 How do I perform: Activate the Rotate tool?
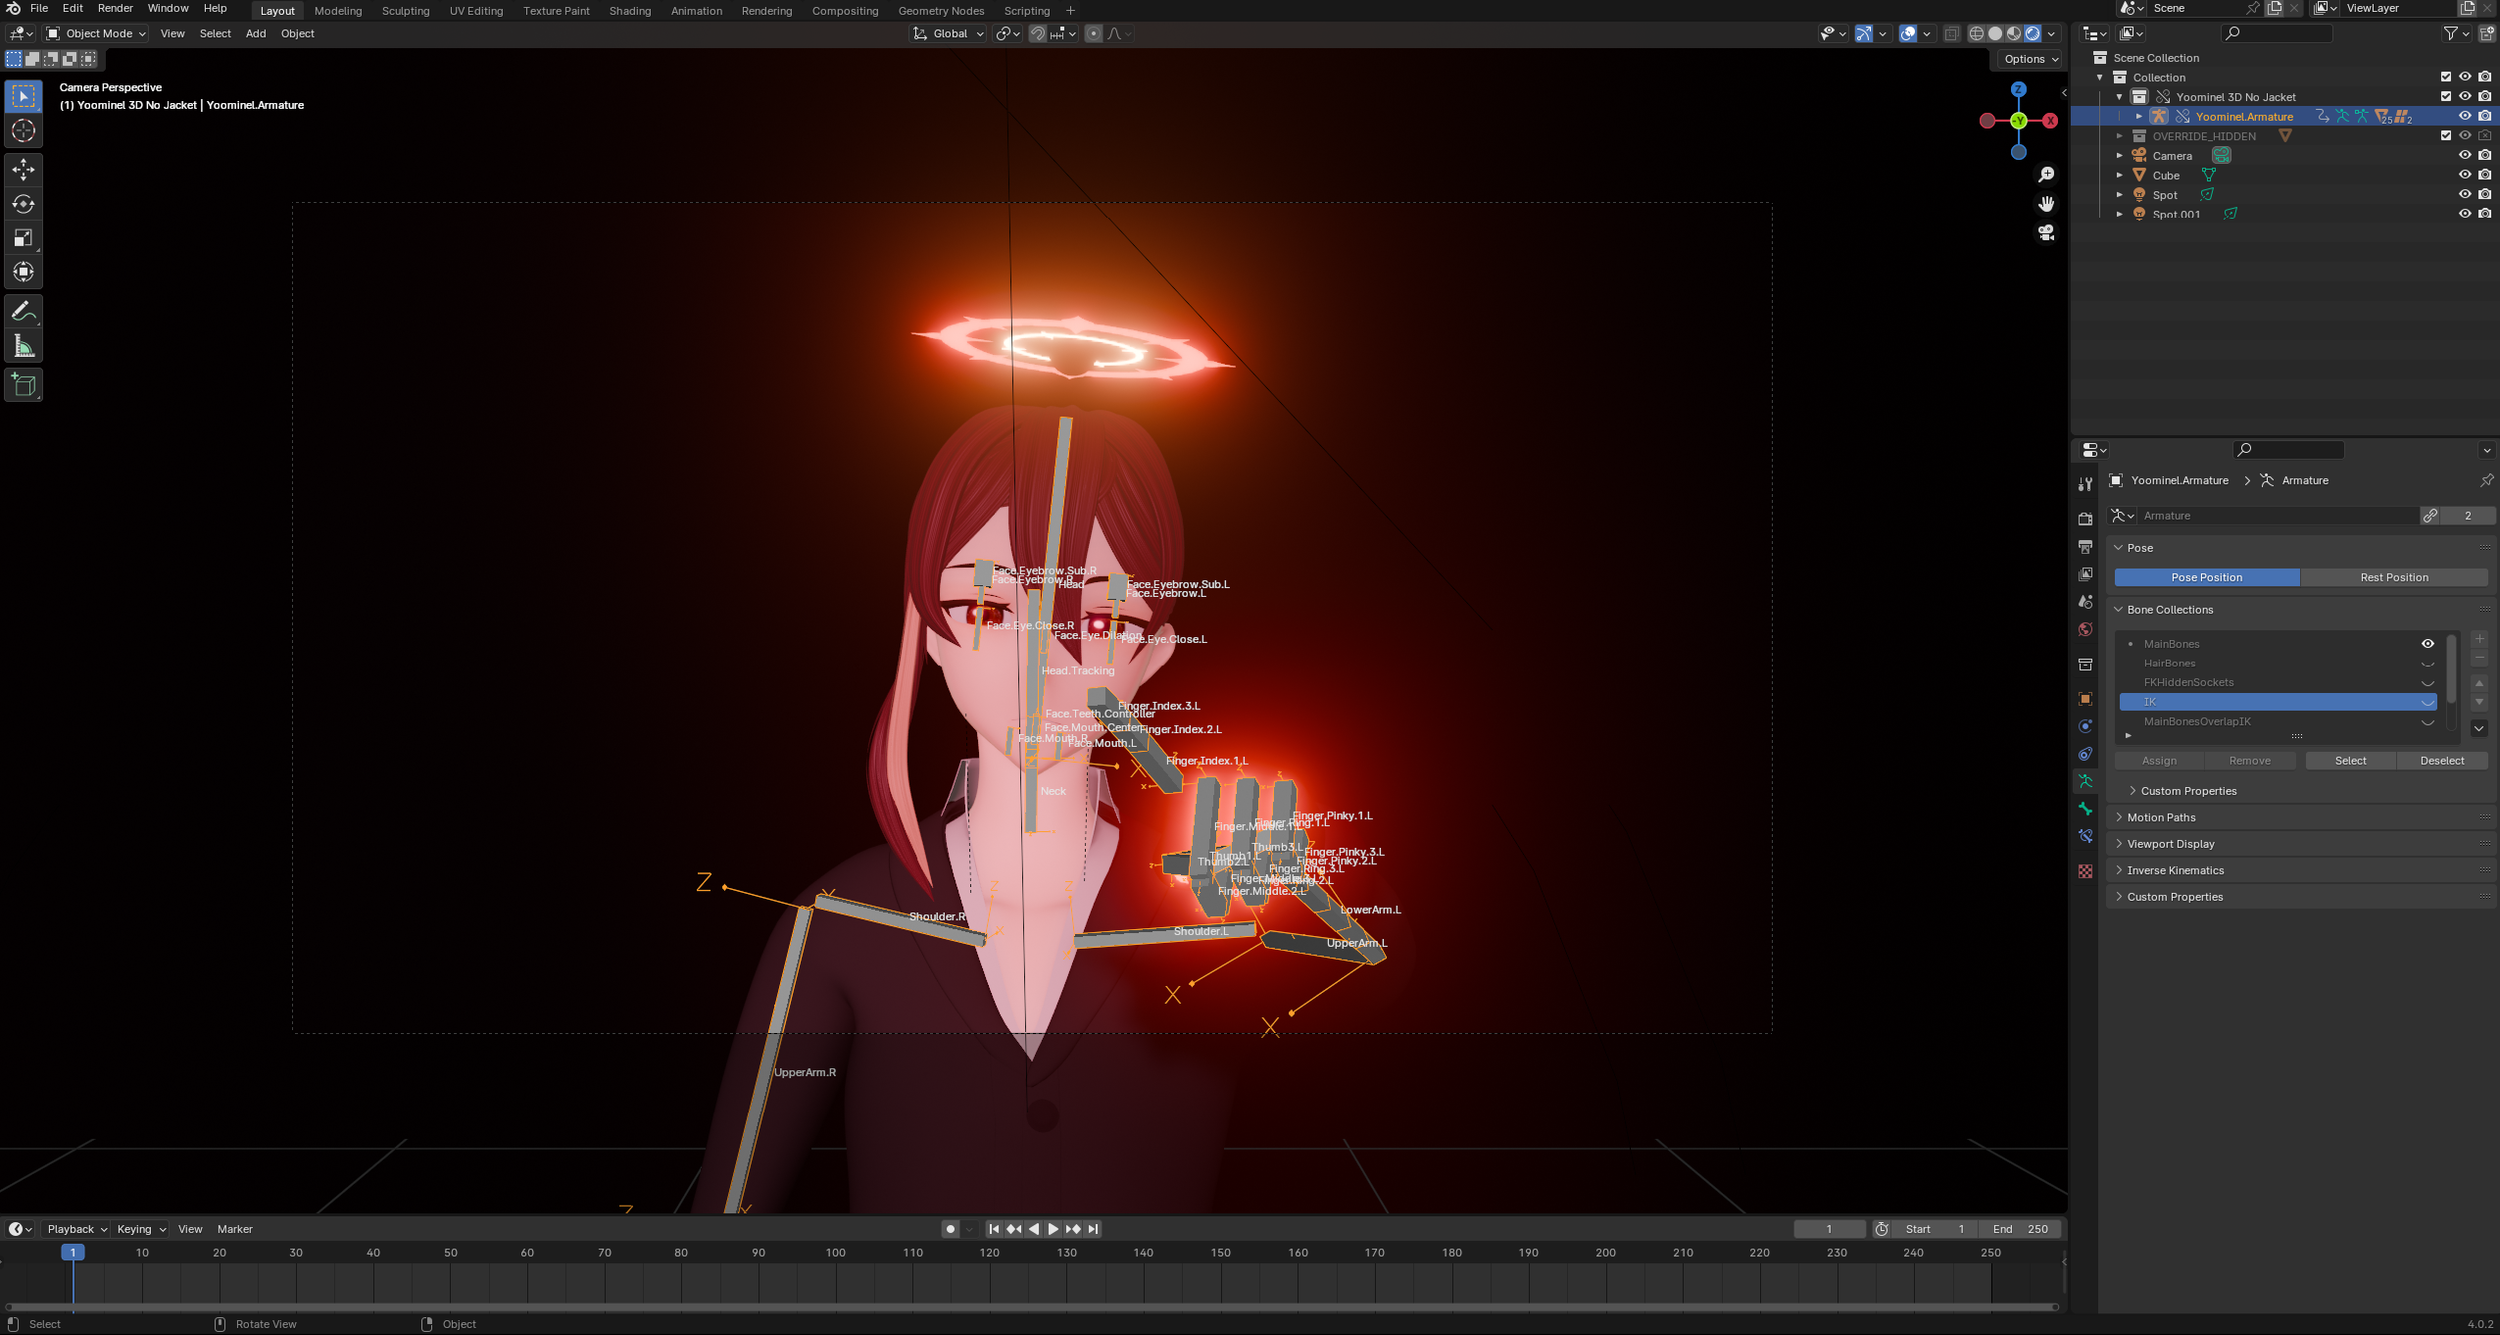click(x=23, y=204)
